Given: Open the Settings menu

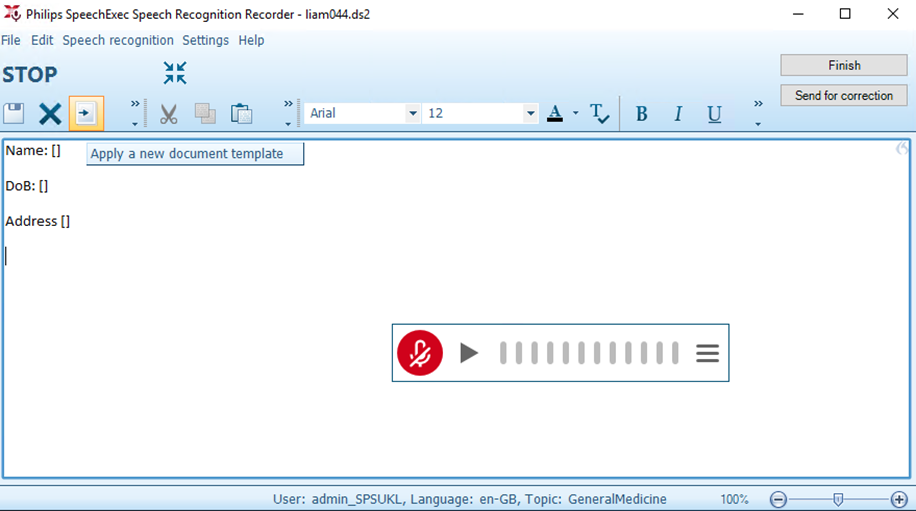Looking at the screenshot, I should click(206, 40).
